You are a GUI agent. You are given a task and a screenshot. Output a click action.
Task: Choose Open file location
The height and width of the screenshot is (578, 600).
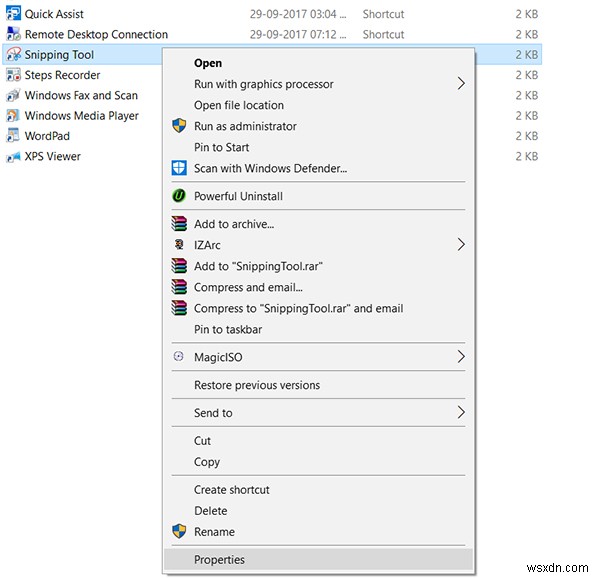tap(318, 105)
